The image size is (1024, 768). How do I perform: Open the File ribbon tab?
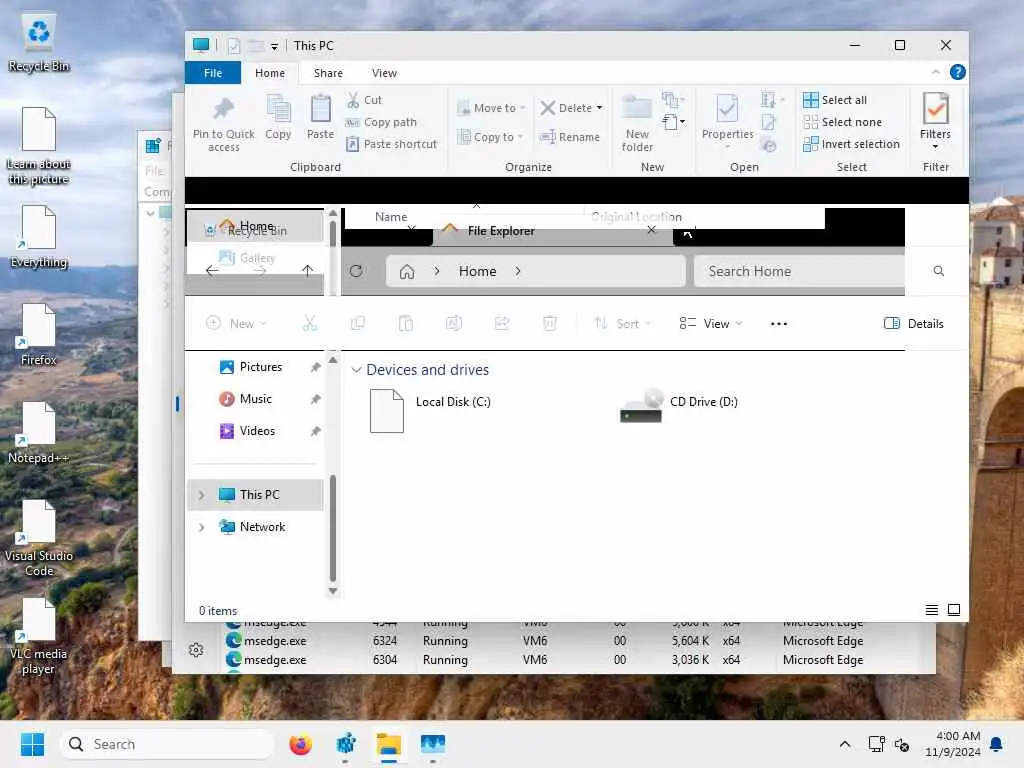[213, 73]
